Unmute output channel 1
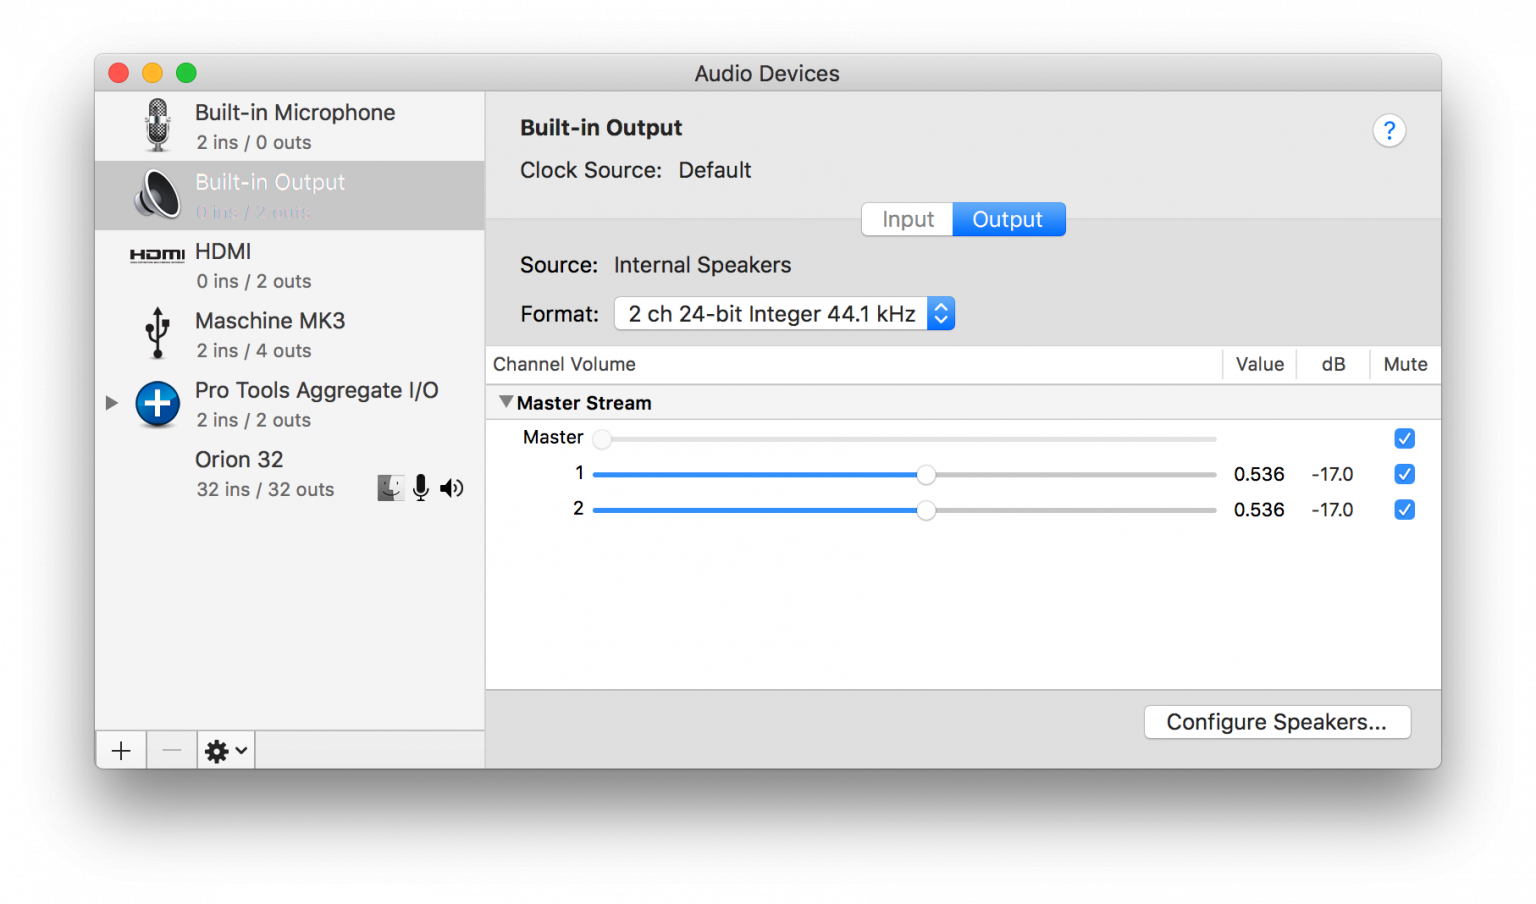 (x=1404, y=474)
